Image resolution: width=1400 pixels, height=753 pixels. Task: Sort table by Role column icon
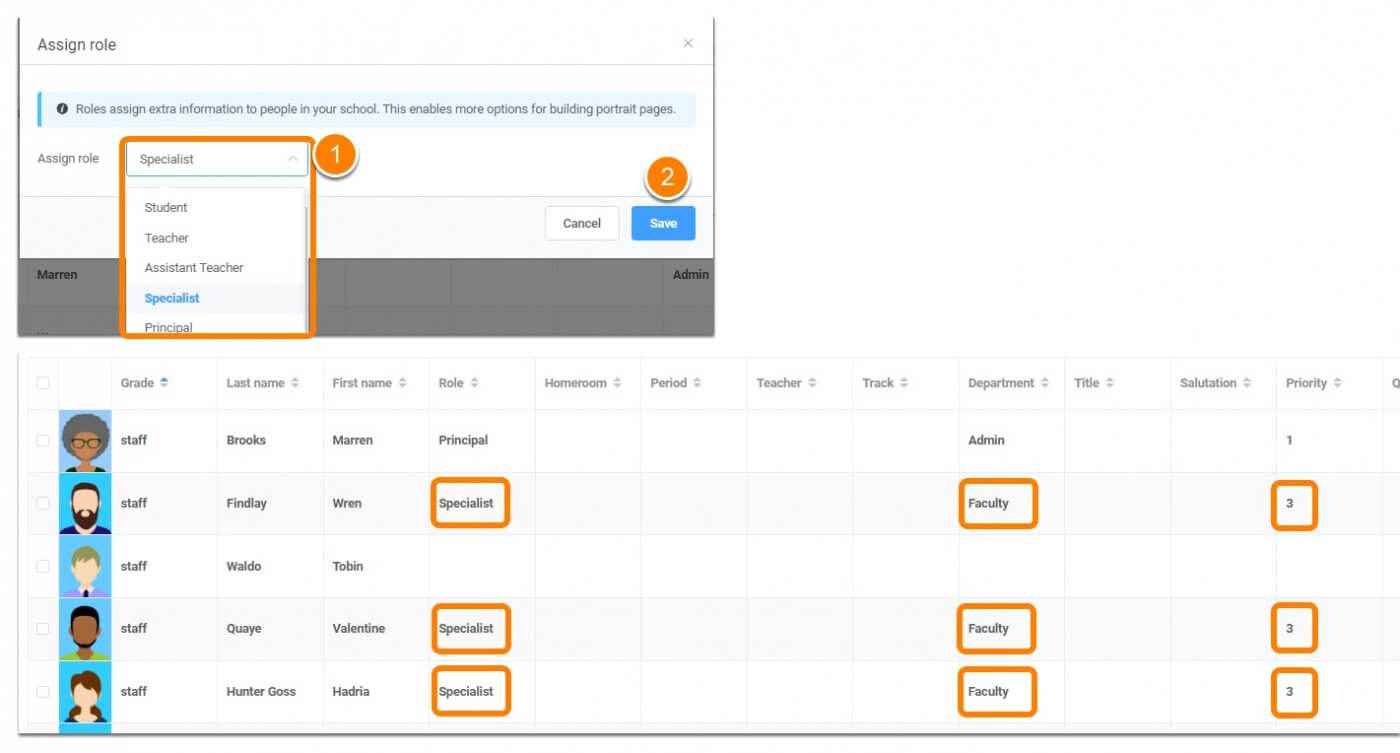[474, 383]
